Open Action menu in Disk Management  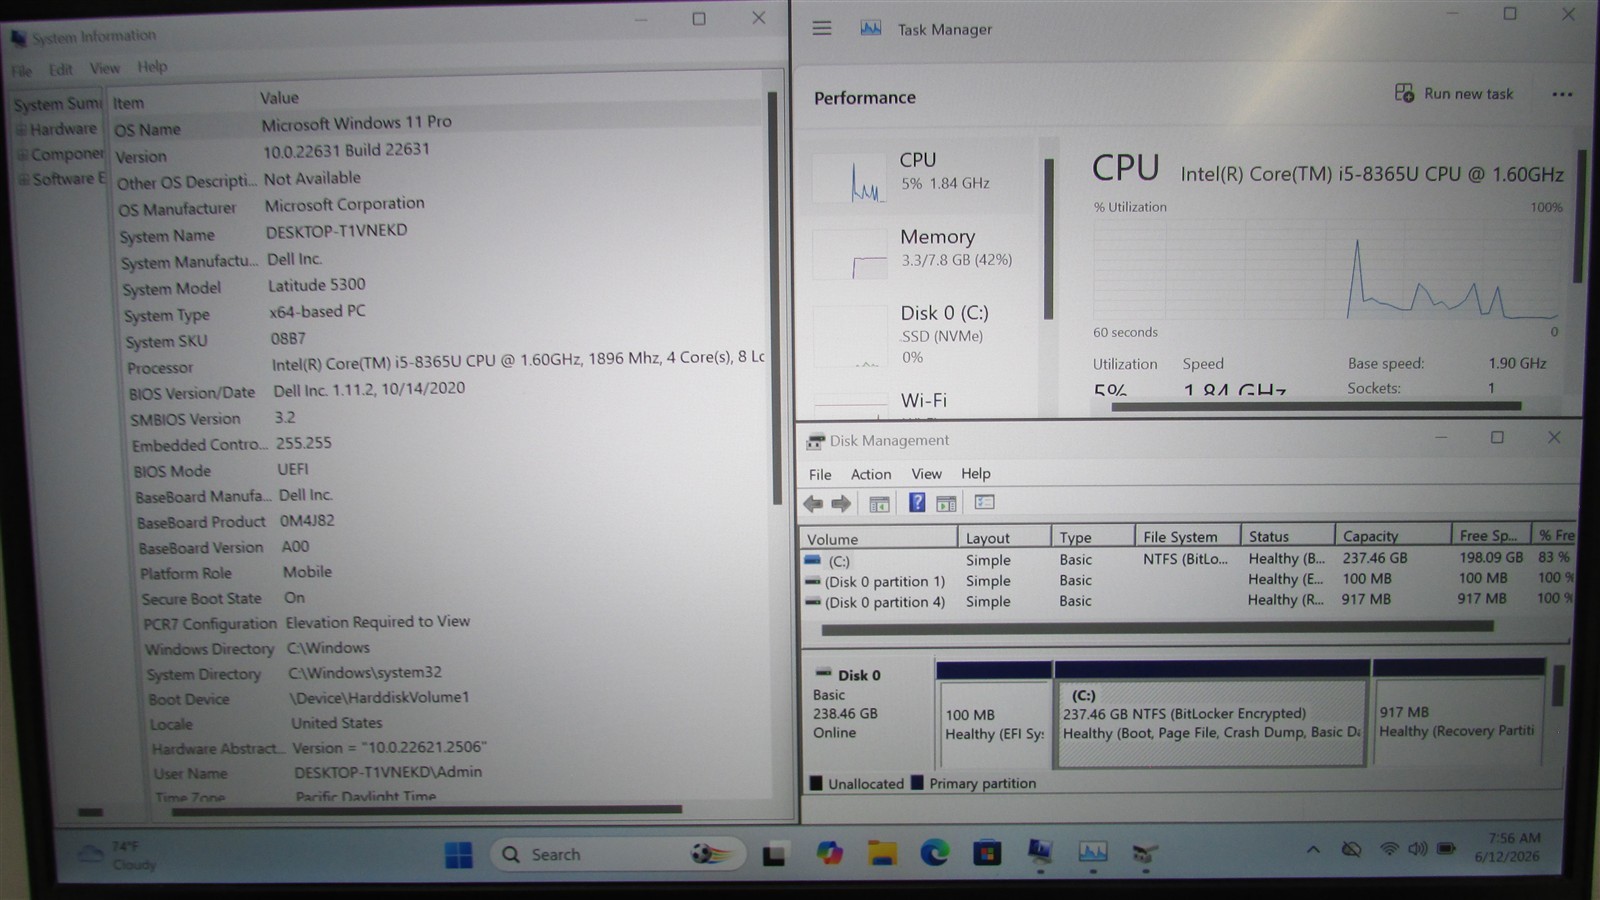871,474
